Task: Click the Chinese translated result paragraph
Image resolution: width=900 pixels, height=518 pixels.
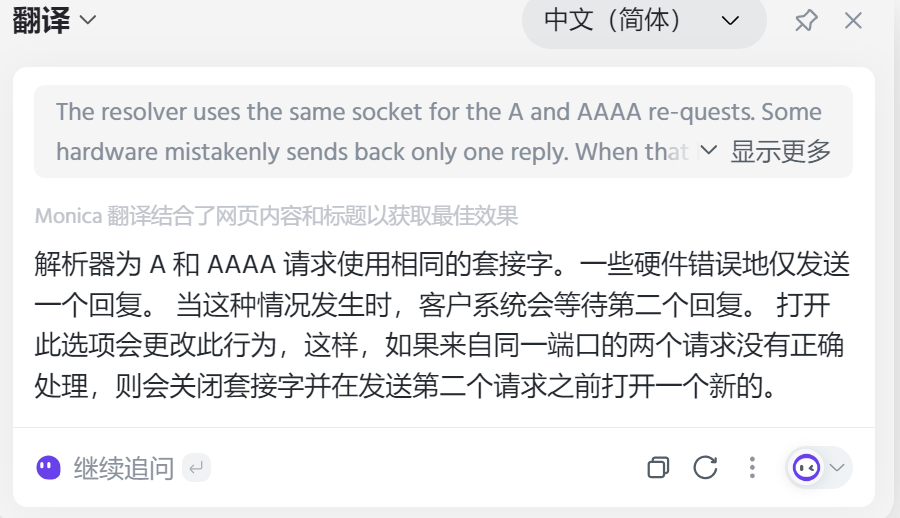Action: click(x=440, y=324)
